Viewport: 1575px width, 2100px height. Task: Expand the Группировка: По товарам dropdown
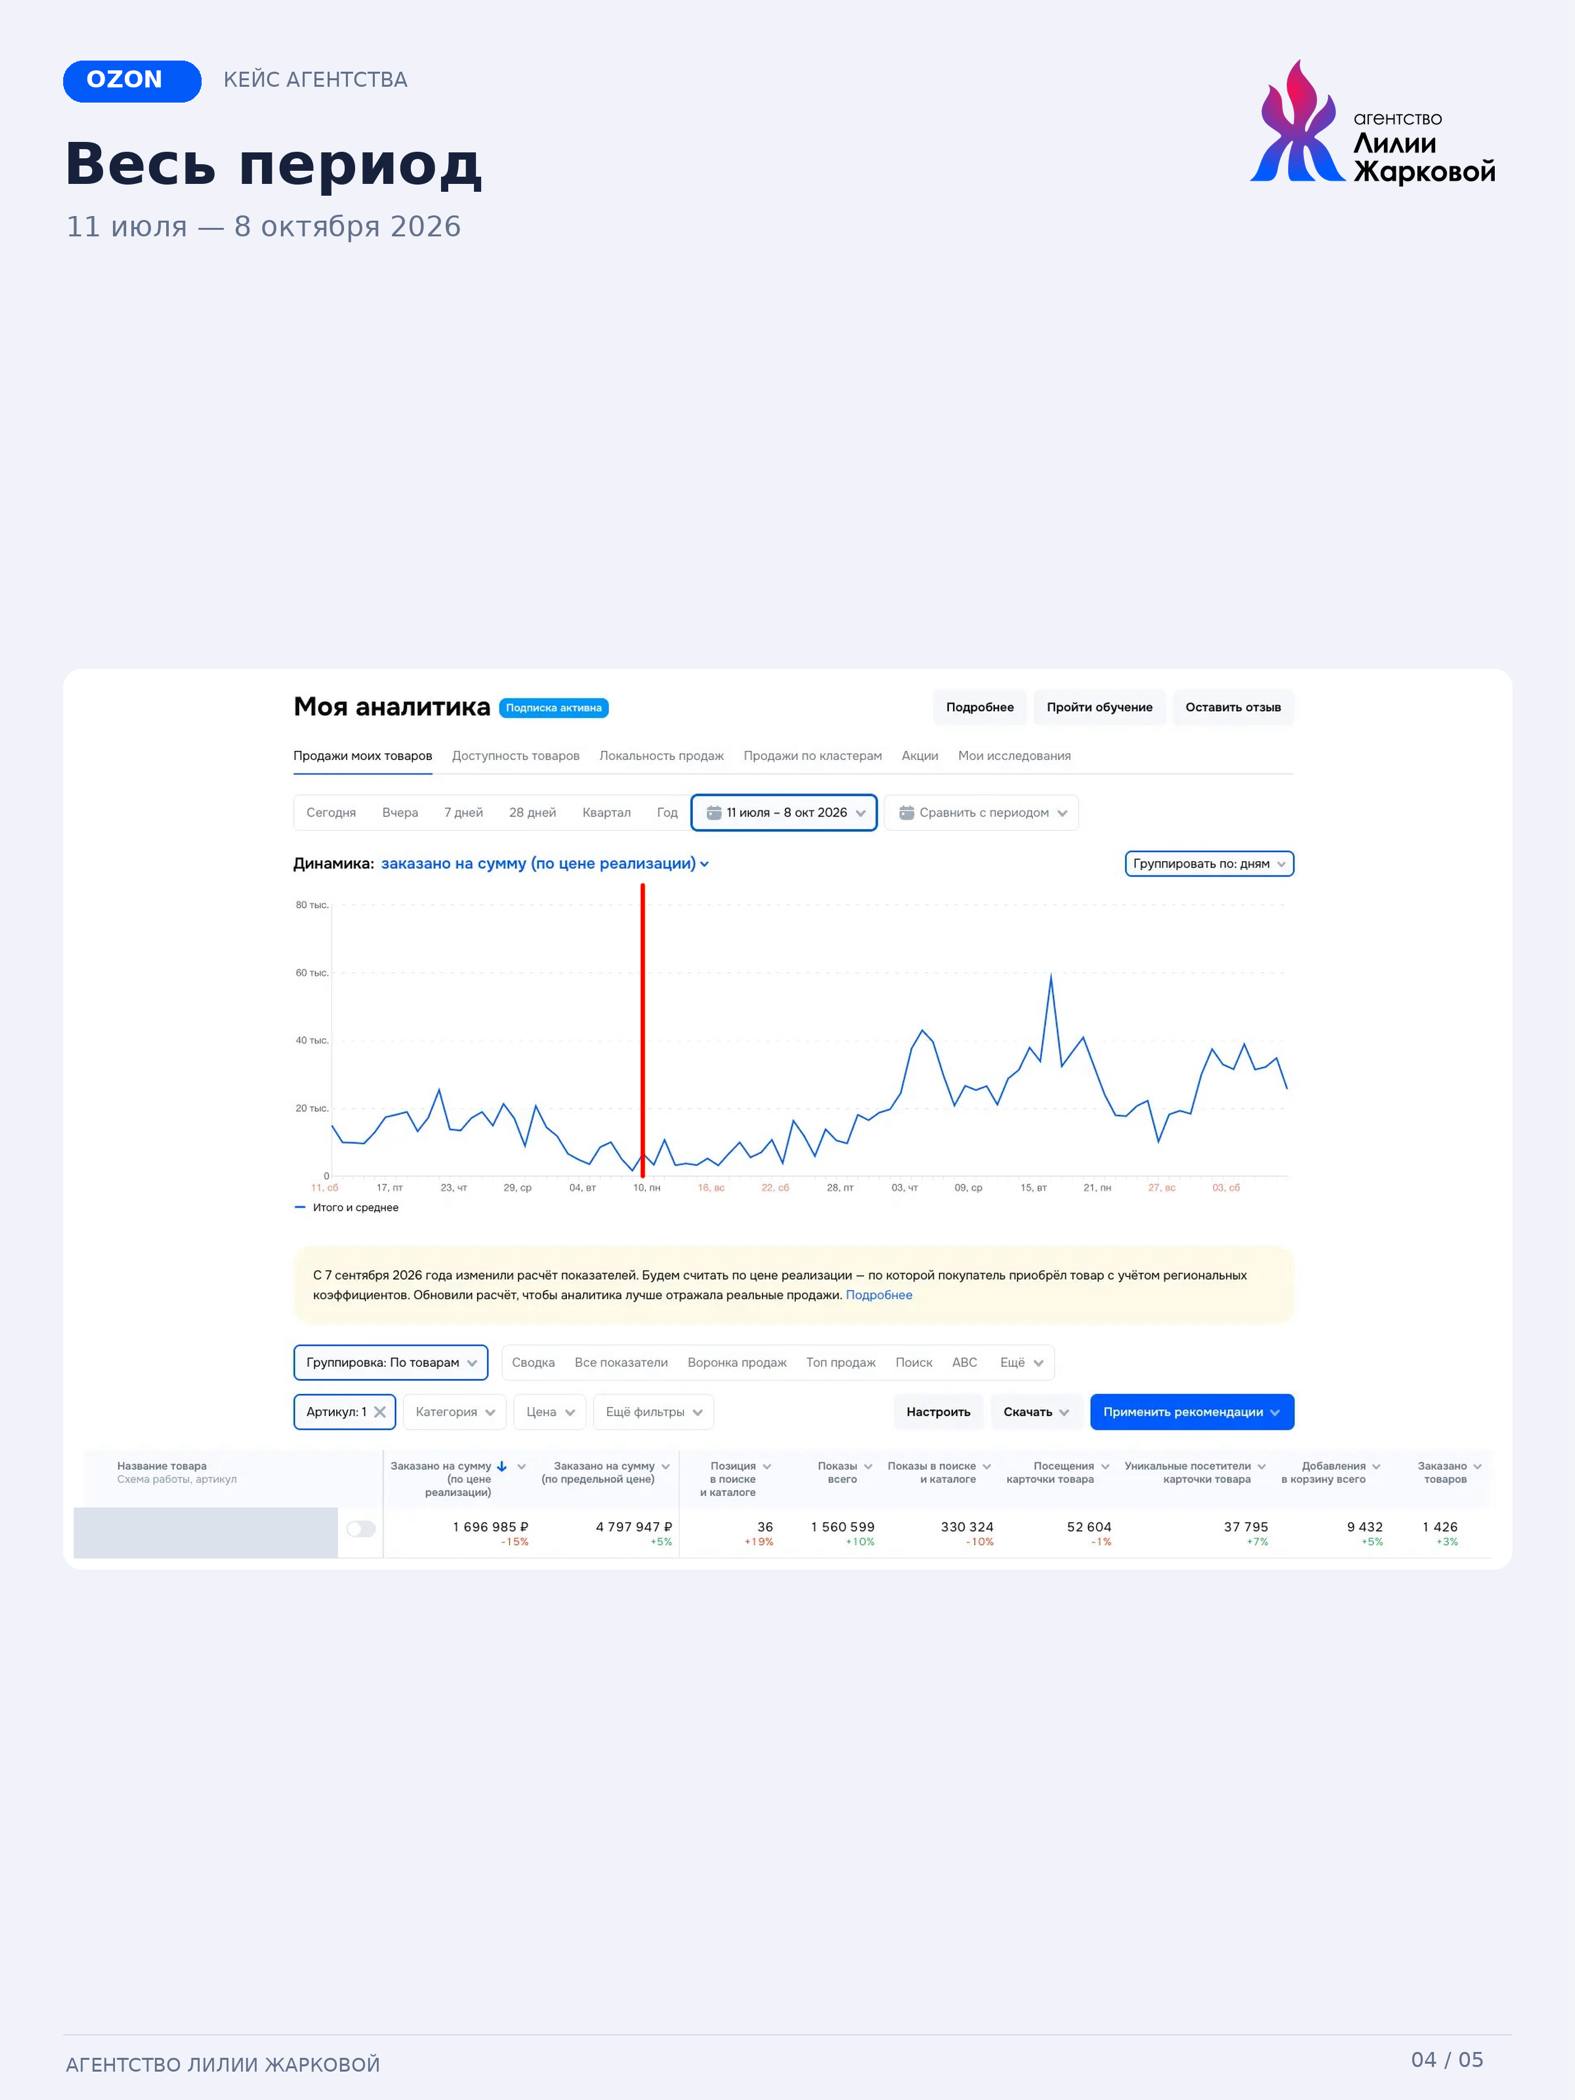pyautogui.click(x=391, y=1363)
